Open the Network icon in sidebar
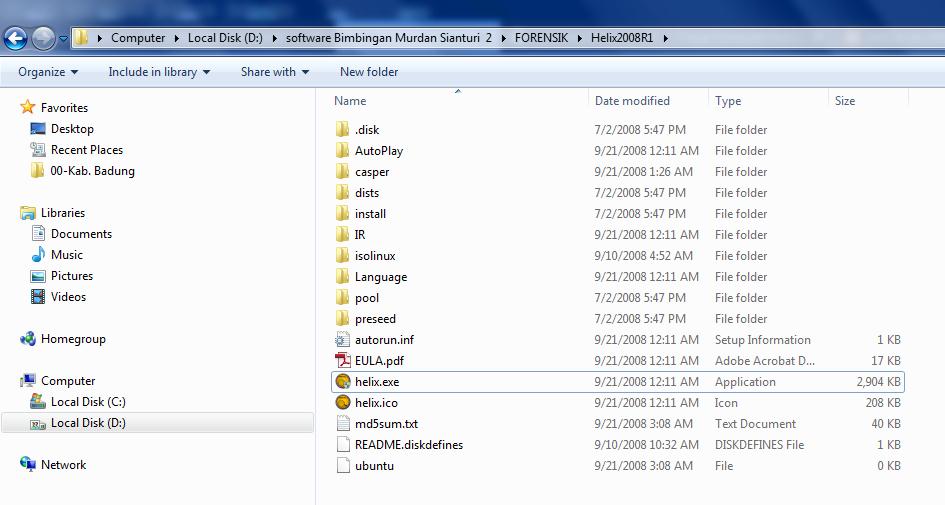This screenshot has width=945, height=505. pyautogui.click(x=28, y=465)
